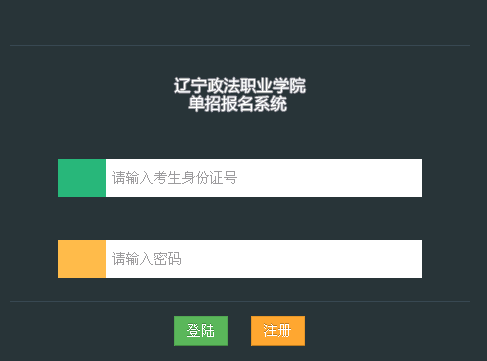Click the horizontal divider above the buttons
The width and height of the screenshot is (487, 361).
pyautogui.click(x=240, y=301)
